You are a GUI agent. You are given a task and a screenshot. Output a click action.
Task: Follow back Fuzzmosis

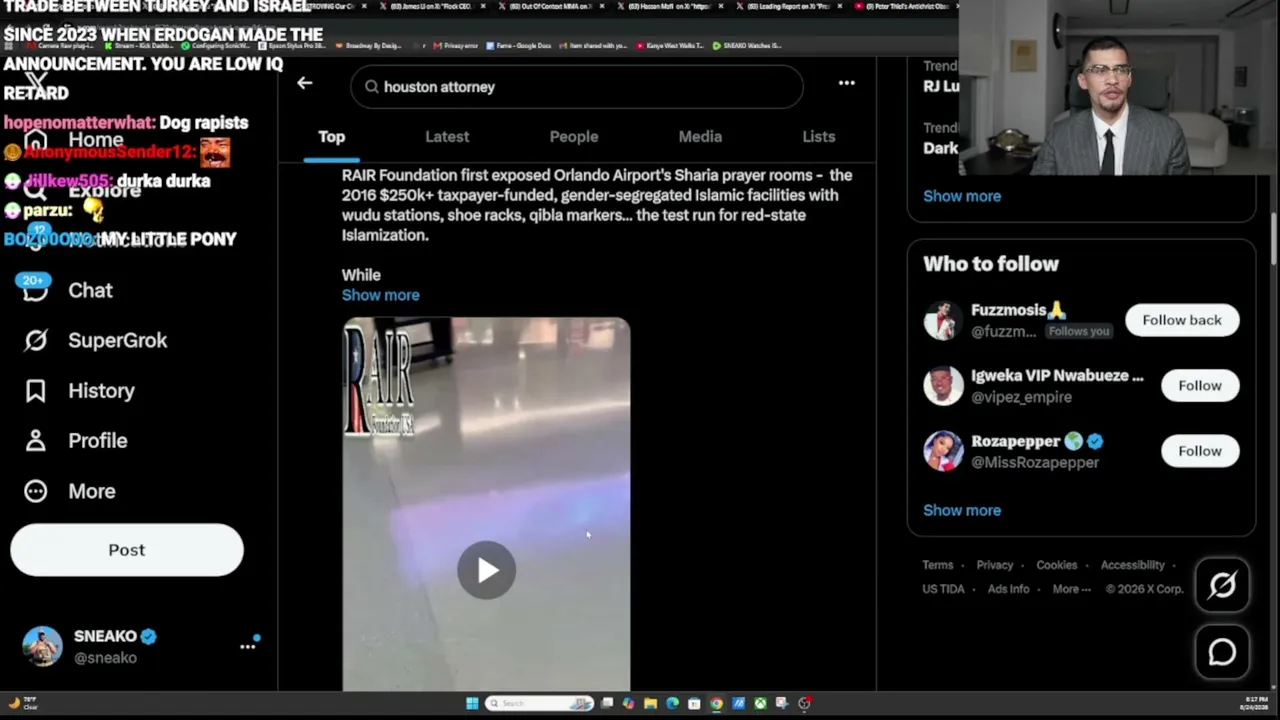[1182, 320]
